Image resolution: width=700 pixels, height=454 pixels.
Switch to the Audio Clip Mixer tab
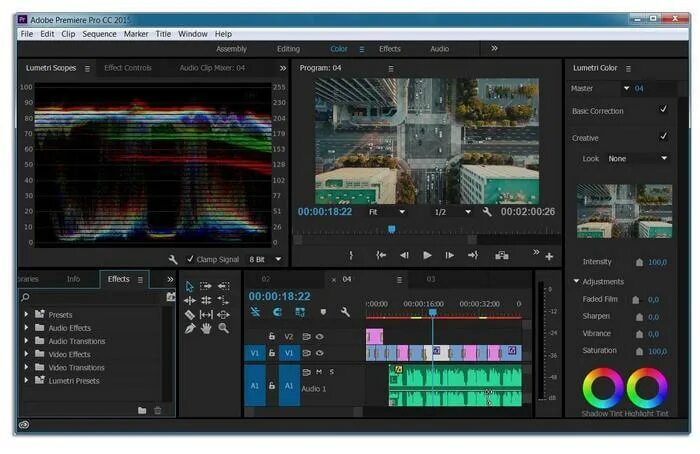pyautogui.click(x=212, y=68)
